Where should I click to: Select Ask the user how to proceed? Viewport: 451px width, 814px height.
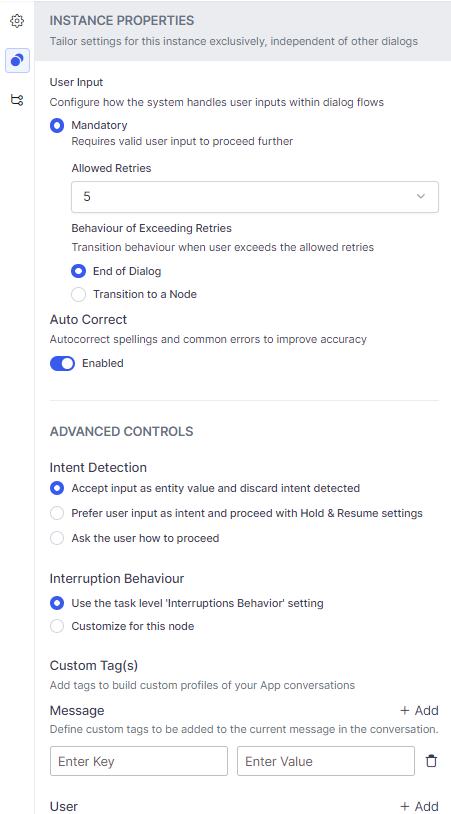tap(57, 538)
